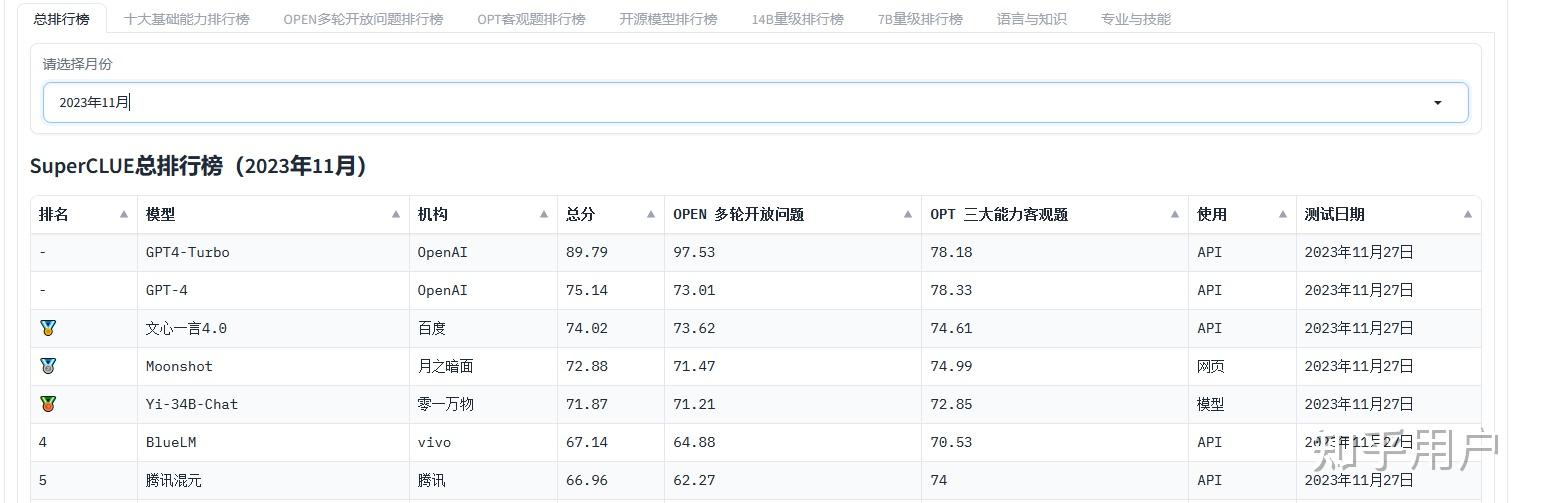Click the 测试日期 column header label
Screen dimensions: 1543x503
pos(1335,214)
